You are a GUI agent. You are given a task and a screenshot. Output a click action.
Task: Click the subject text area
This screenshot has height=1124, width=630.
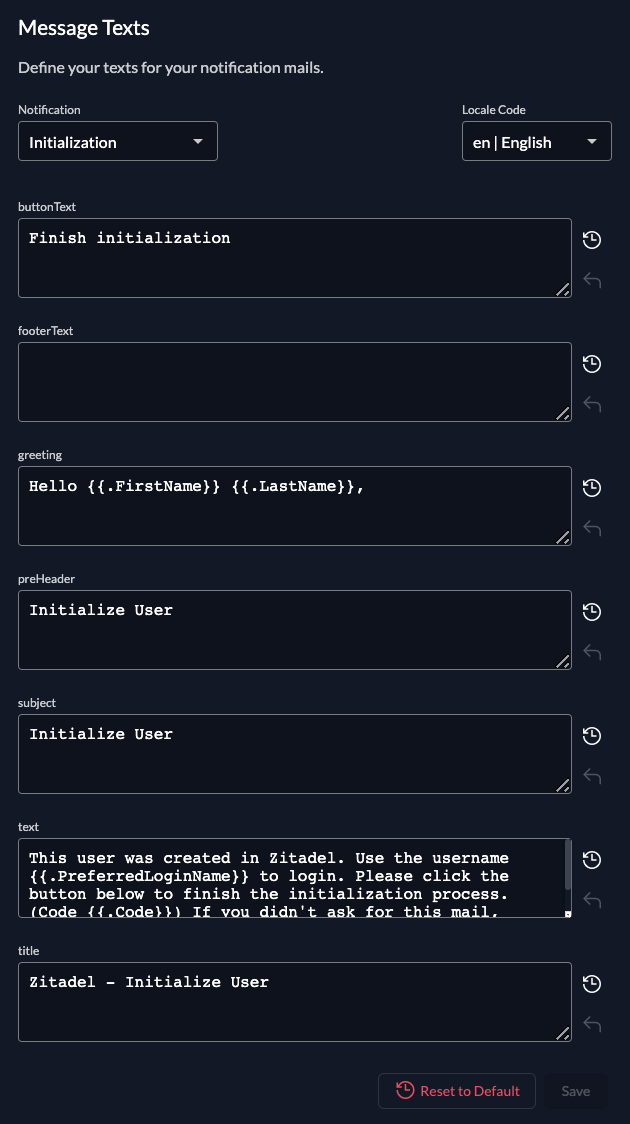click(x=295, y=754)
